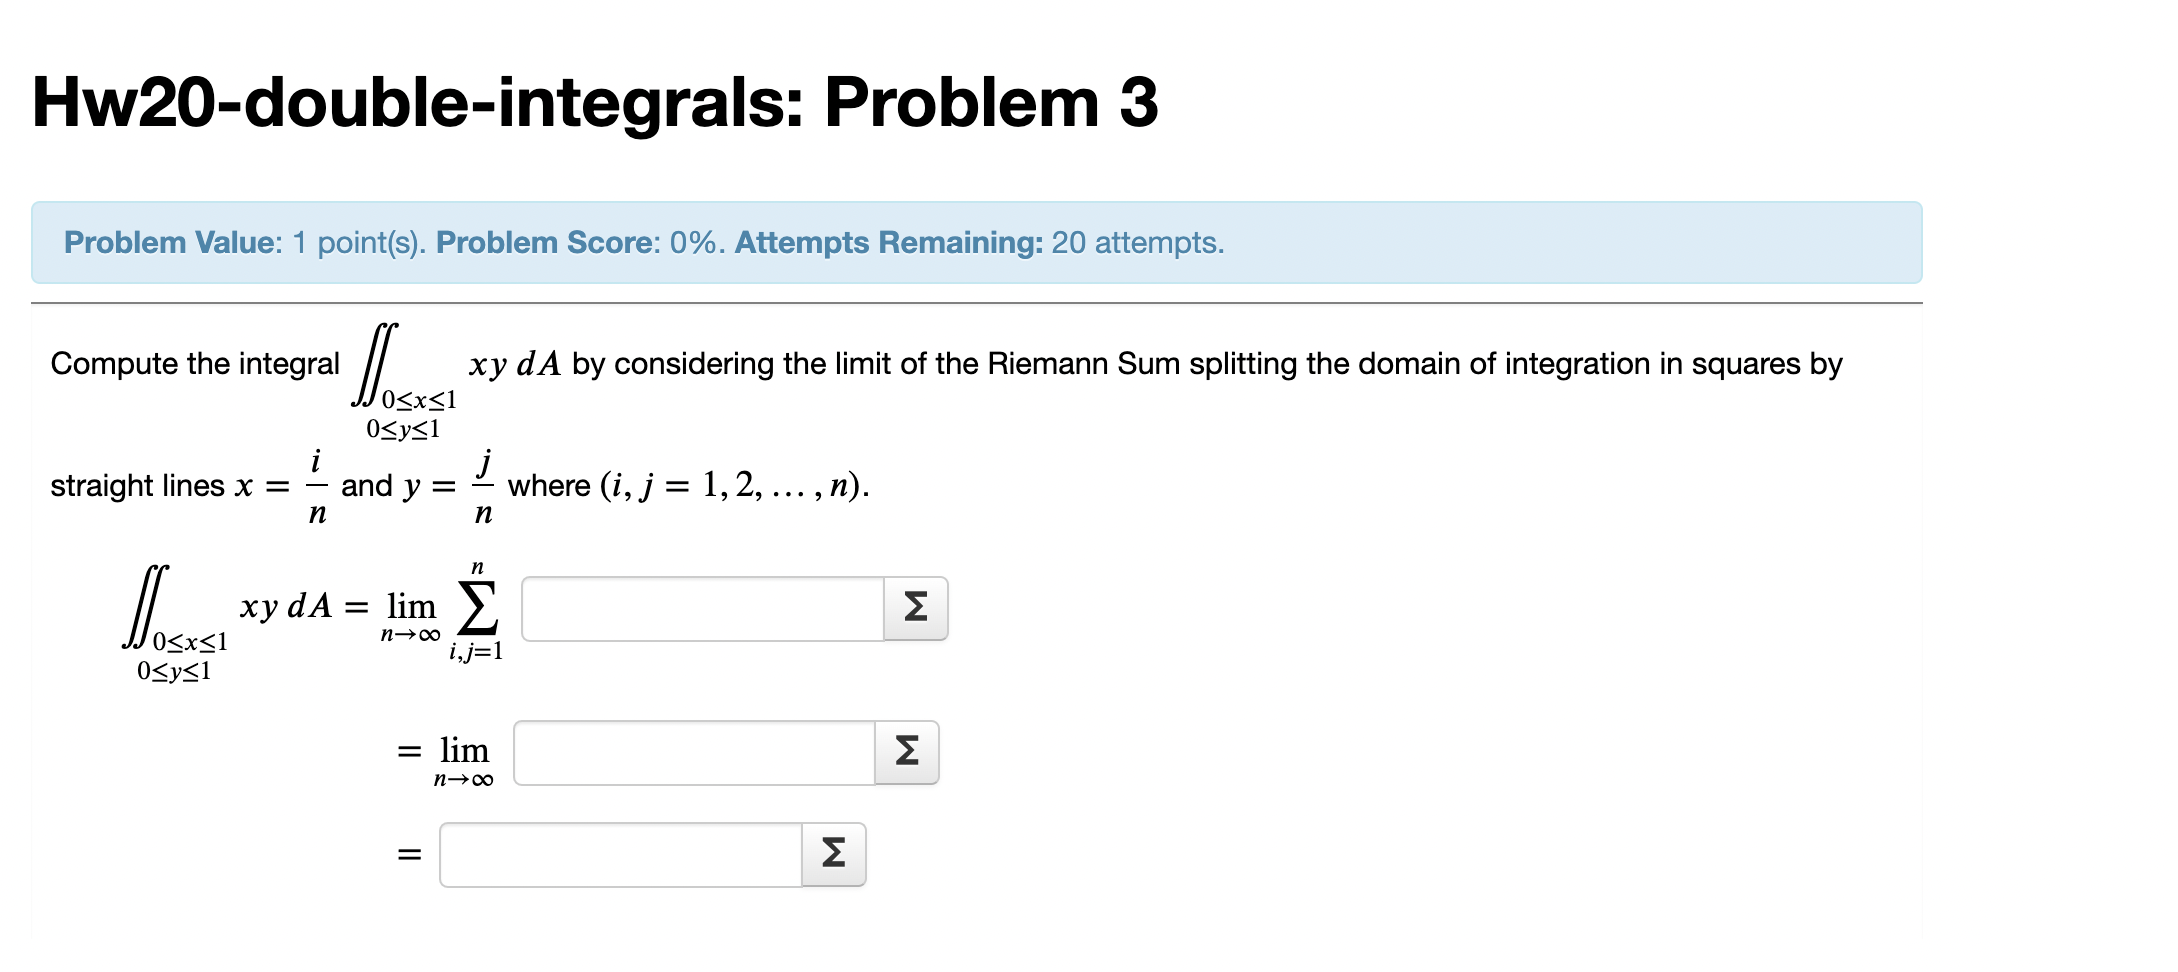Click the empty box on the last equation line
This screenshot has height=972, width=2178.
tap(620, 853)
